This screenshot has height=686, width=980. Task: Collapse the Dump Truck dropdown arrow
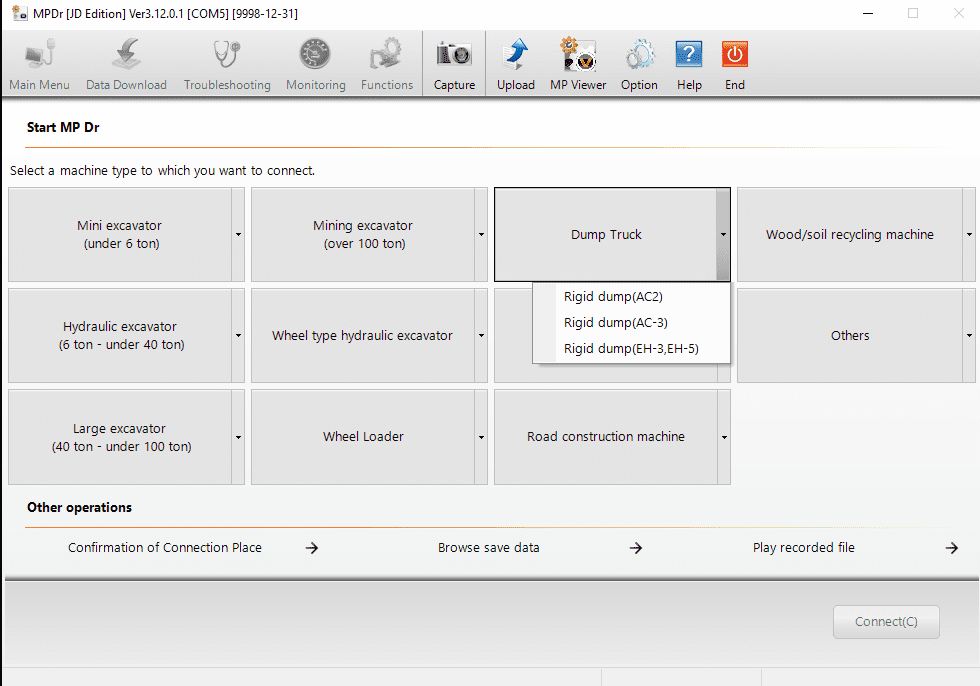click(723, 235)
